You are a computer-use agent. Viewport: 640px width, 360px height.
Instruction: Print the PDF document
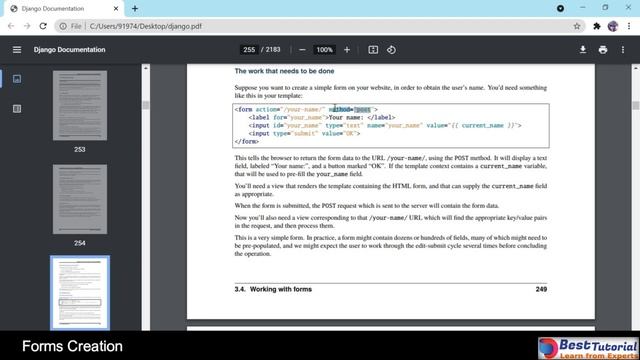point(603,50)
